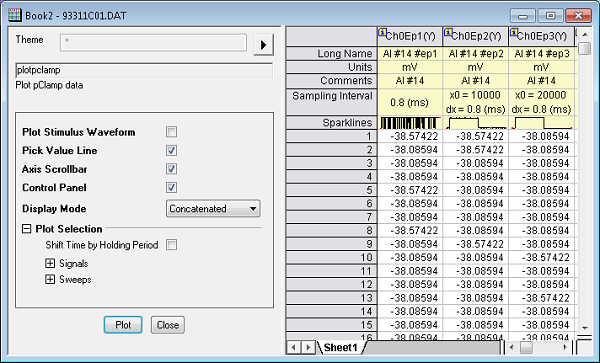Click the select-all corner of worksheet
The width and height of the screenshot is (600, 363).
[x=331, y=36]
